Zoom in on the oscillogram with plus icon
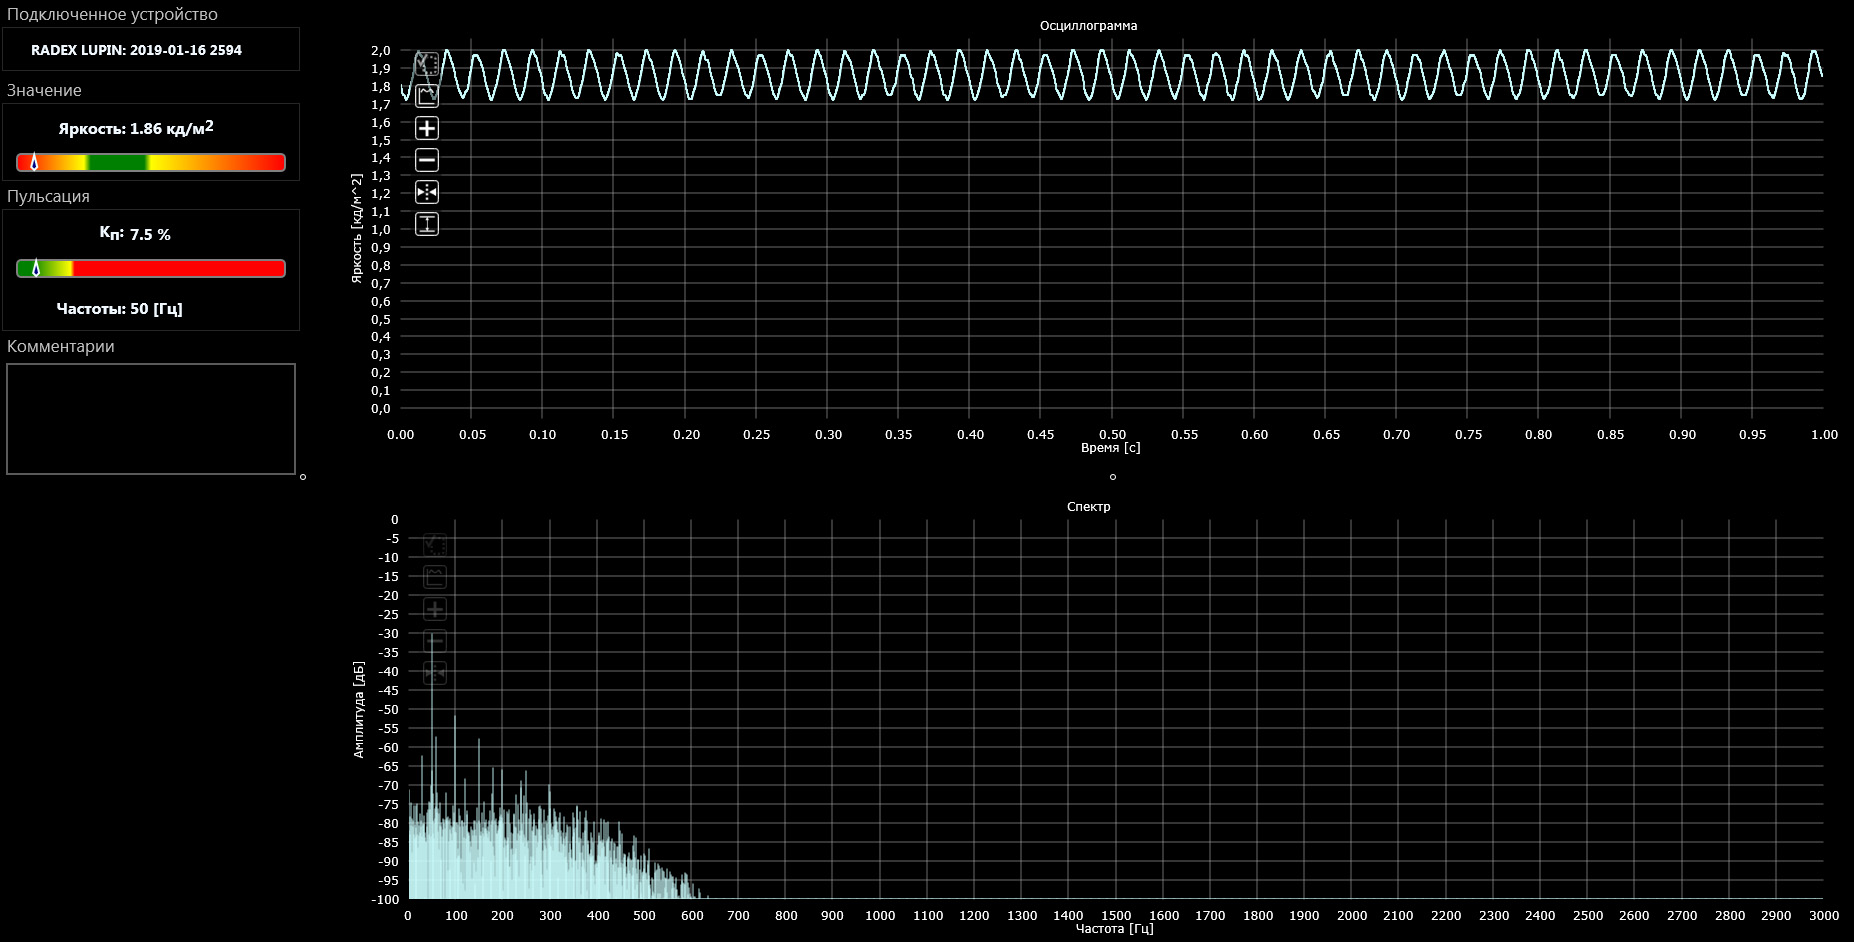Image resolution: width=1854 pixels, height=942 pixels. pyautogui.click(x=427, y=128)
